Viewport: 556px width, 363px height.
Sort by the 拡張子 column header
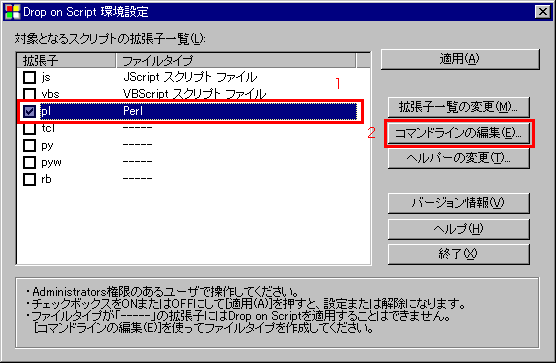click(66, 61)
